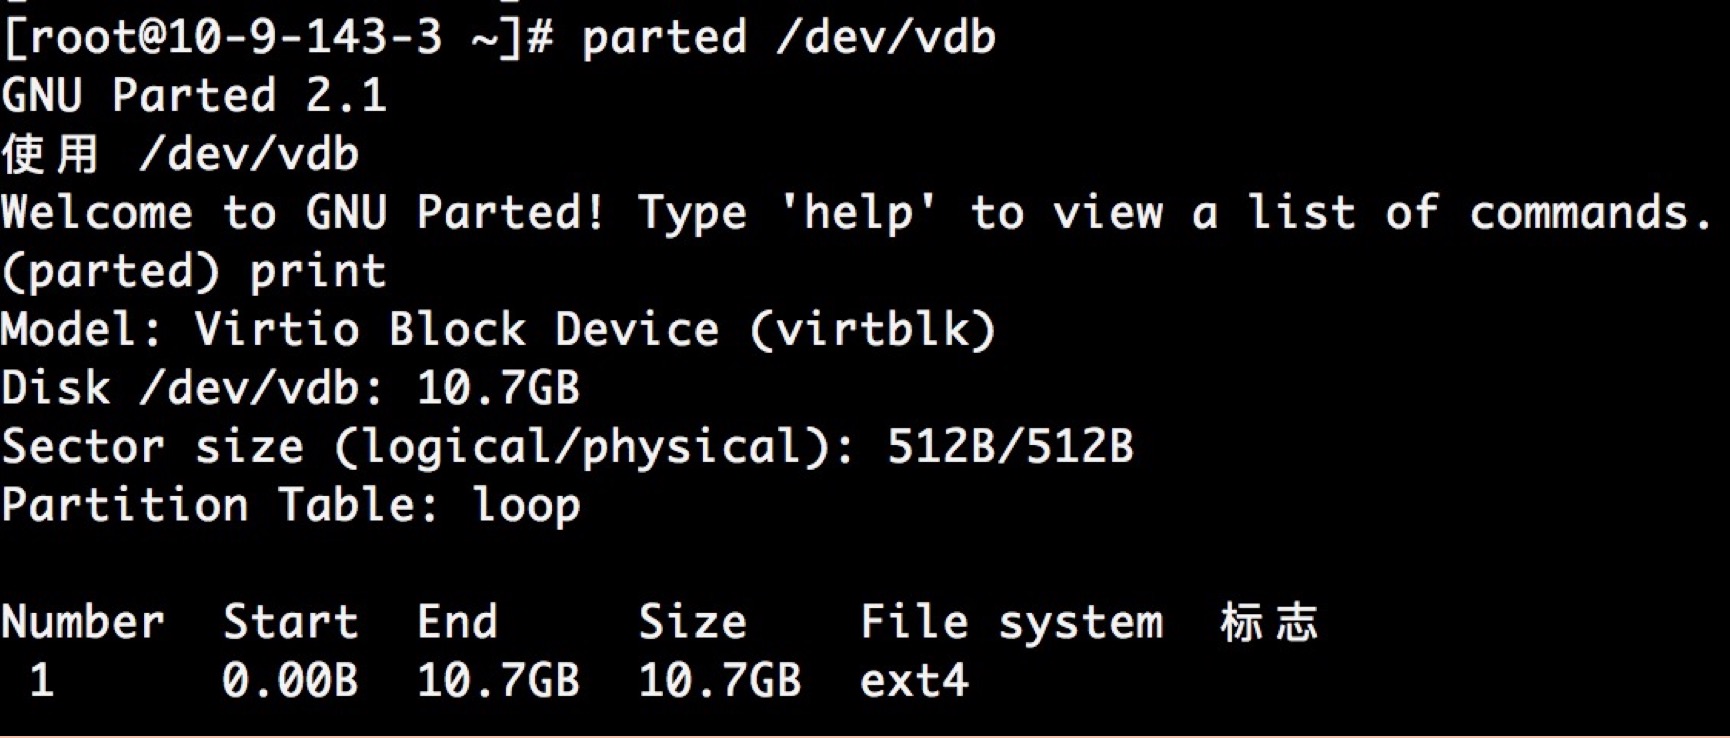Click 'Virtio Block Device' model name
Viewport: 1730px width, 738px height.
[x=456, y=330]
